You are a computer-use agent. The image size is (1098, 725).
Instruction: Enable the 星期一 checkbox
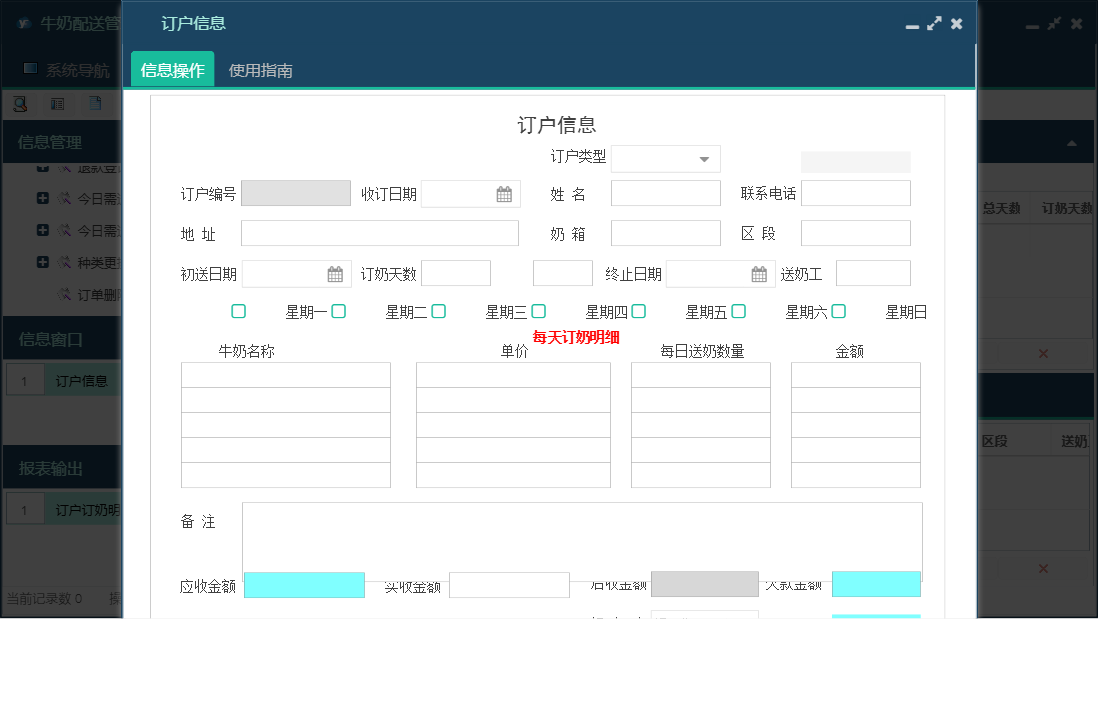[x=339, y=311]
